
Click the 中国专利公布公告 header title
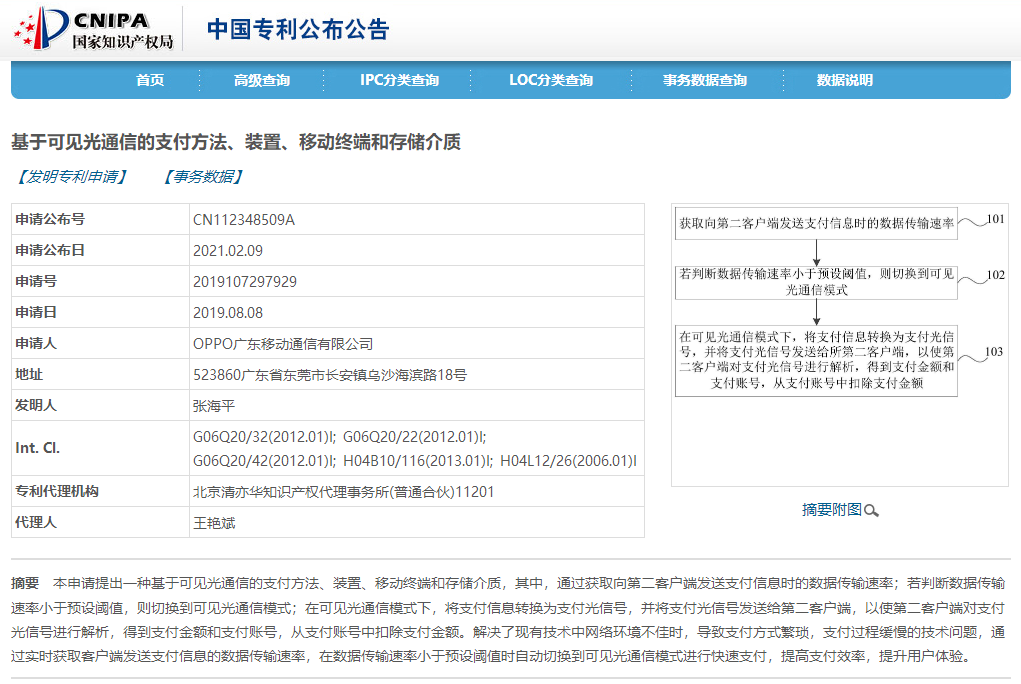coord(296,30)
